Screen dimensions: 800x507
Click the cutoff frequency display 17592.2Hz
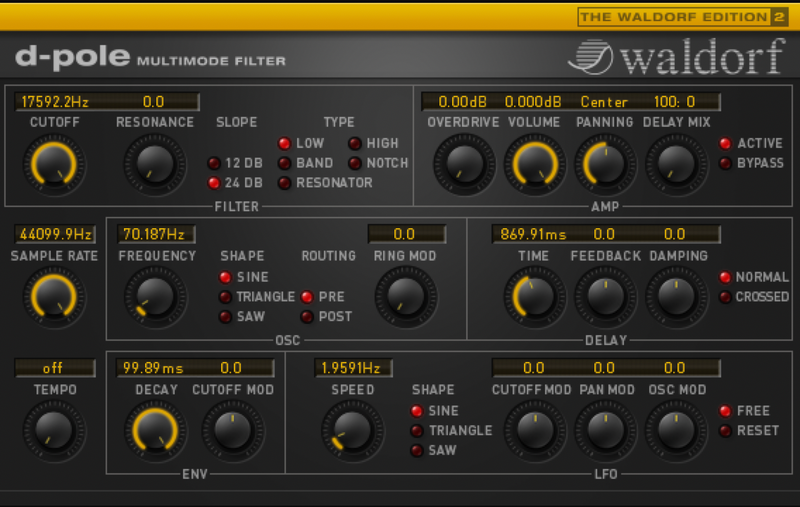[x=54, y=102]
